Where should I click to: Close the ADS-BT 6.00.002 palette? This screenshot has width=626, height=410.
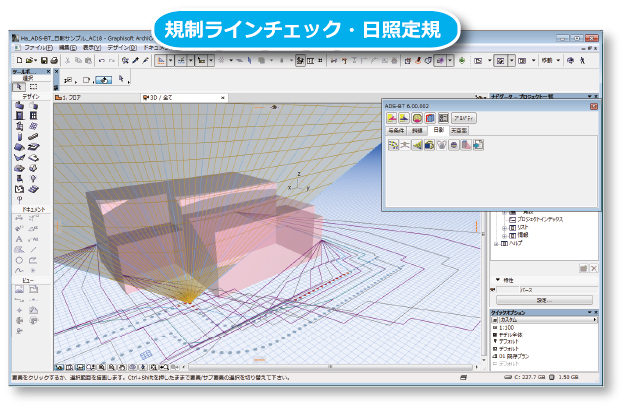(x=594, y=105)
